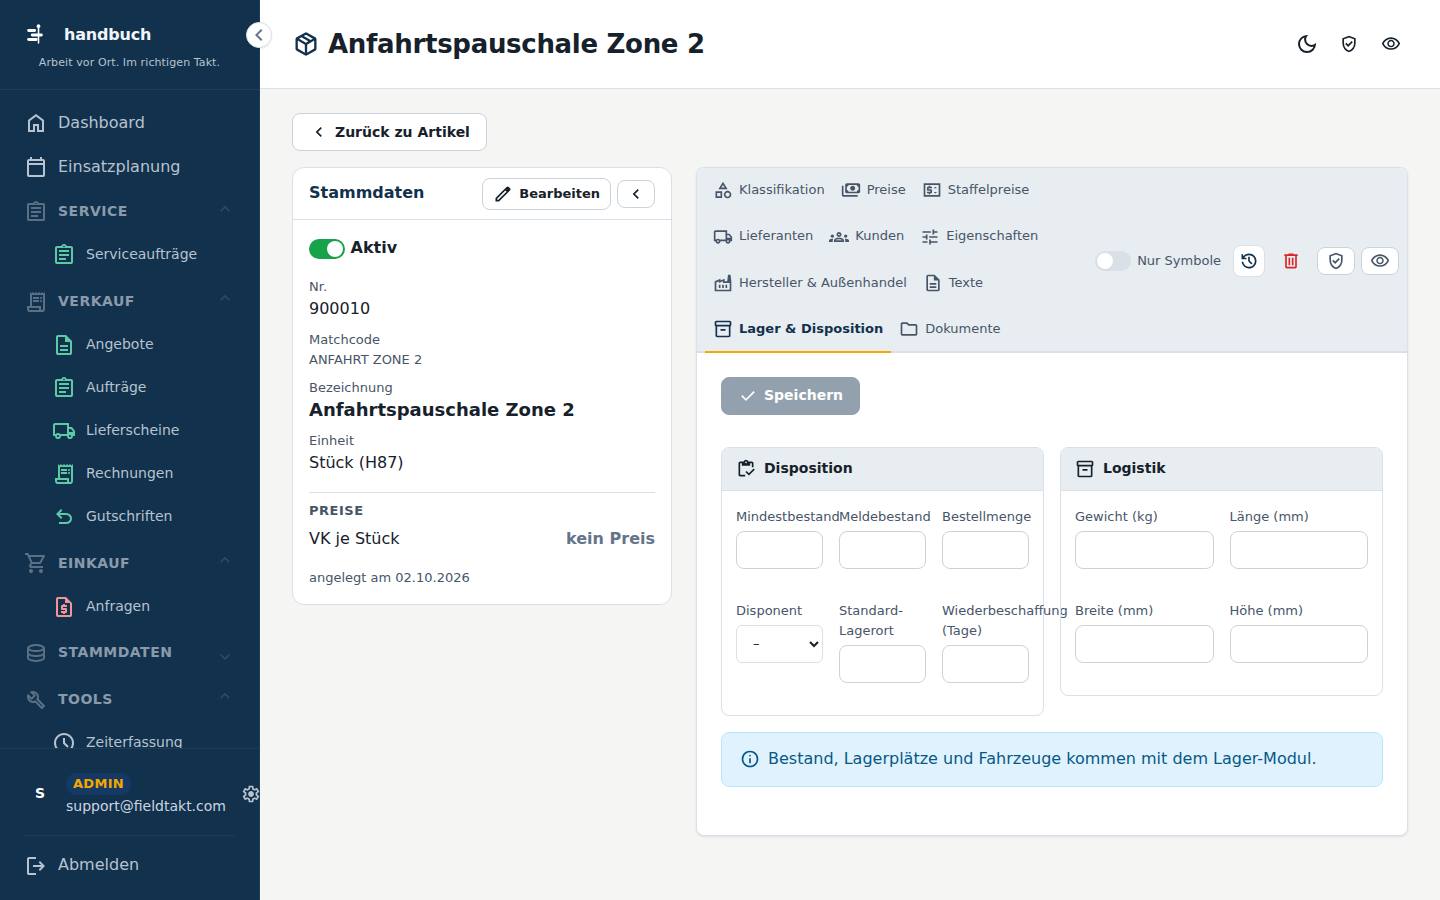Open Einsatzplanung from the sidebar
Screen dimensions: 1440x900
130,167
